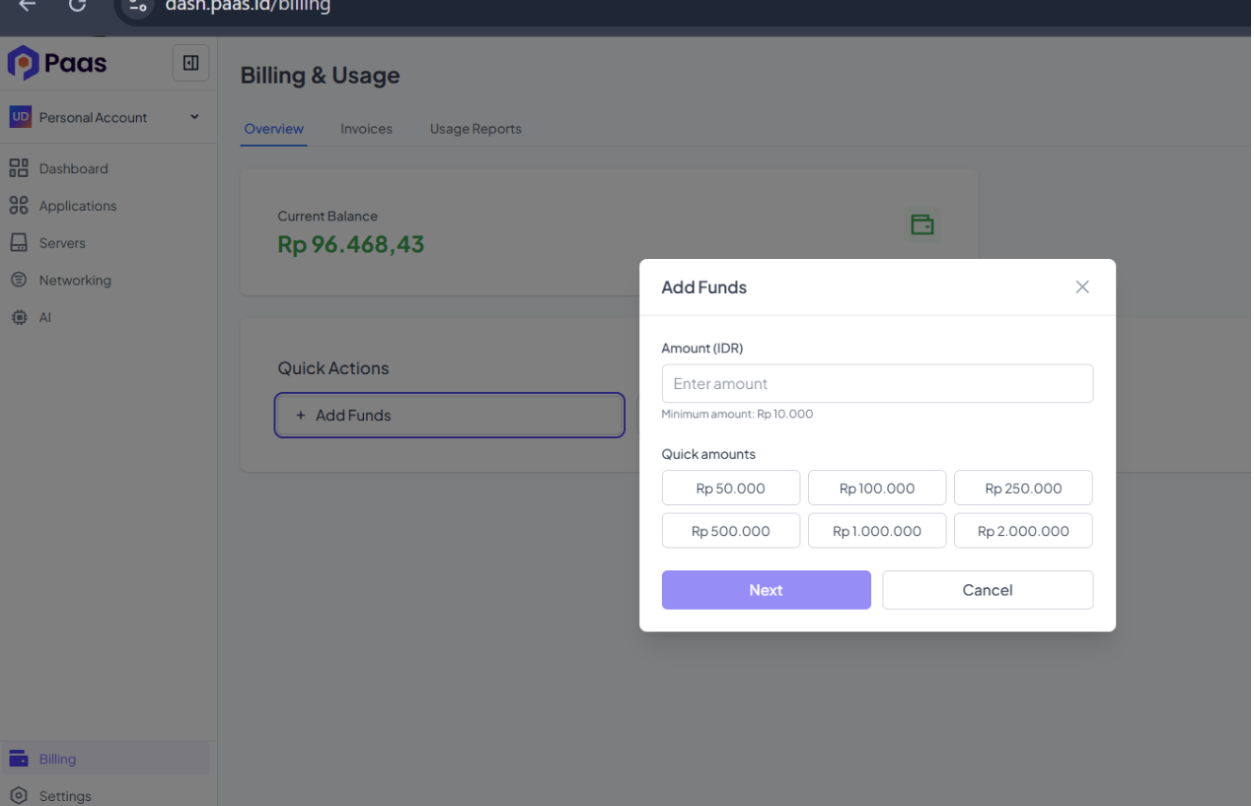Click the Billing wallet icon in sidebar
The height and width of the screenshot is (806, 1254).
pyautogui.click(x=18, y=759)
